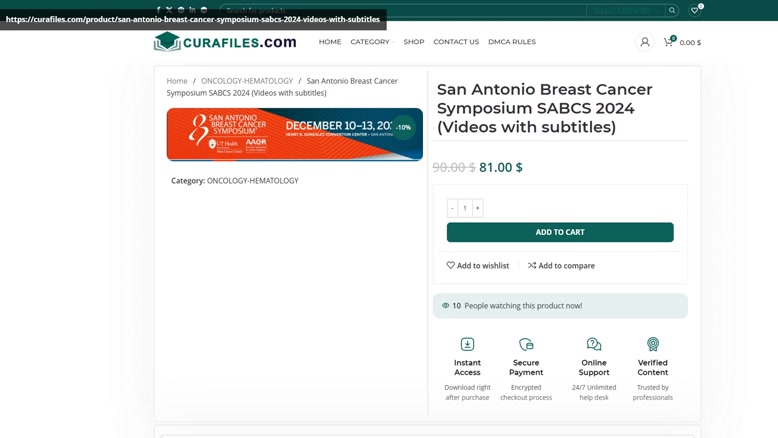Click the 81.00 $ sale price
Image resolution: width=778 pixels, height=438 pixels.
[x=501, y=167]
